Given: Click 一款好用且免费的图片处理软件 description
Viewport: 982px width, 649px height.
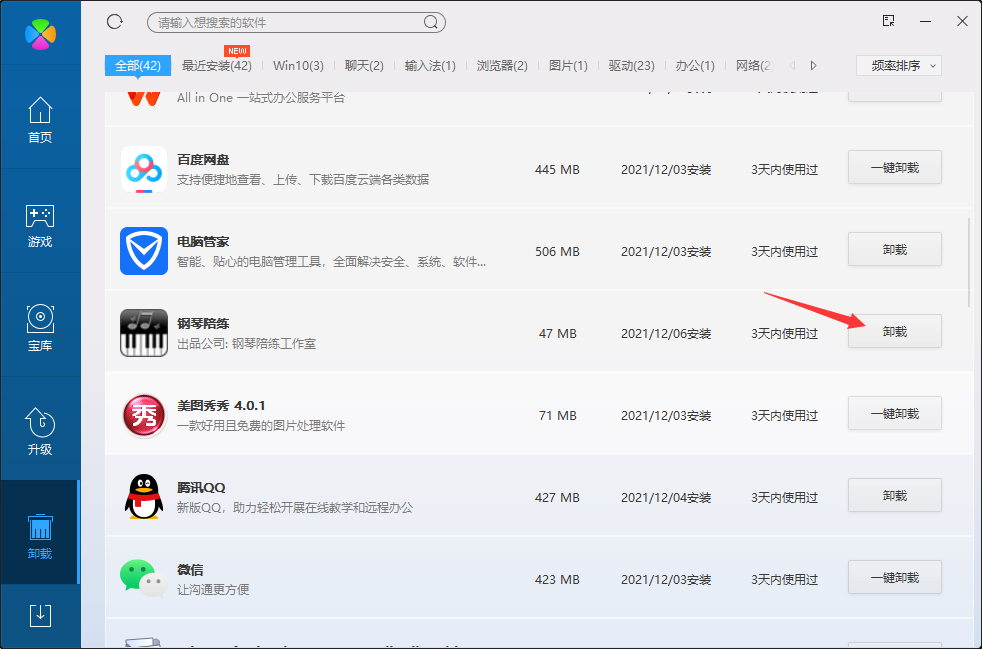Looking at the screenshot, I should 261,426.
